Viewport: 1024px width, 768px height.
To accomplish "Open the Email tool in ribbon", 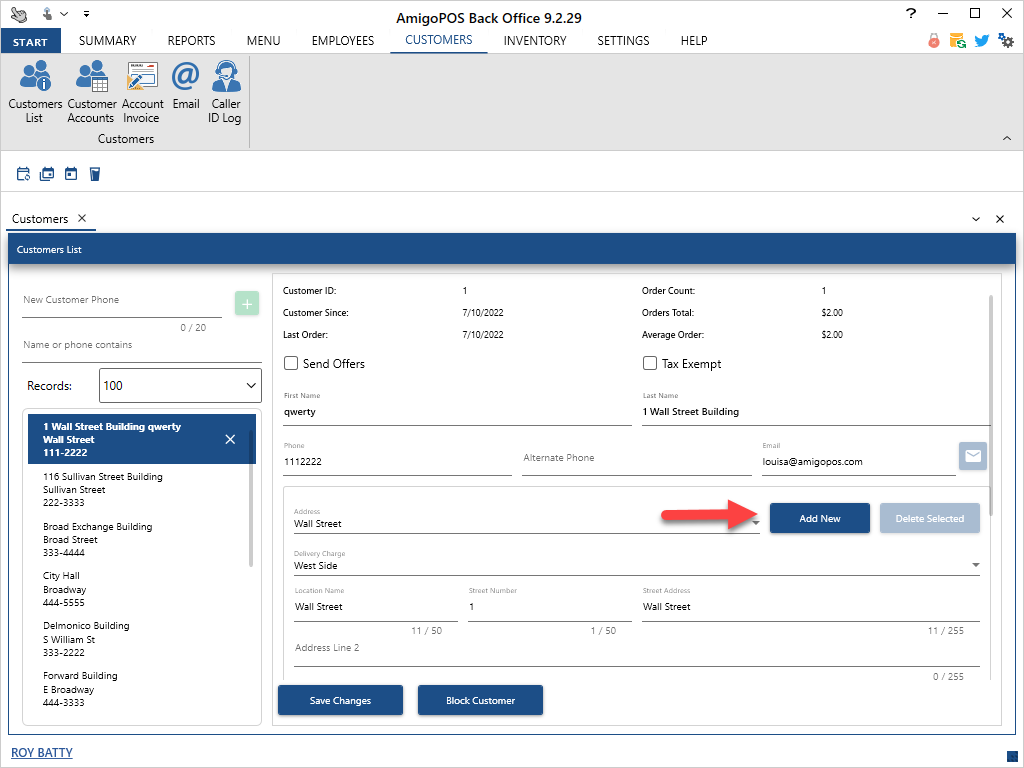I will tap(186, 91).
